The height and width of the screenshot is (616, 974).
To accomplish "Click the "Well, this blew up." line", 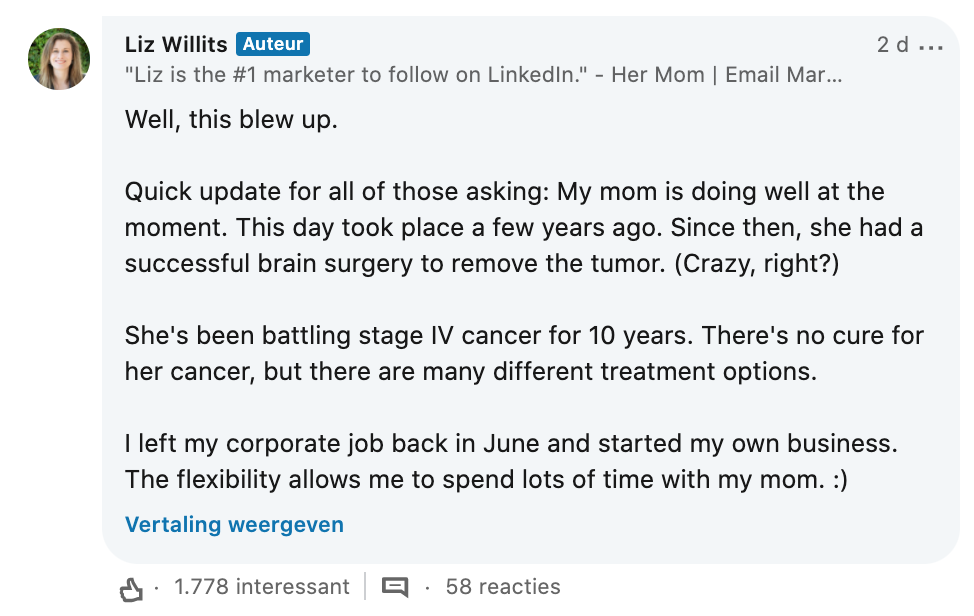I will coord(231,121).
